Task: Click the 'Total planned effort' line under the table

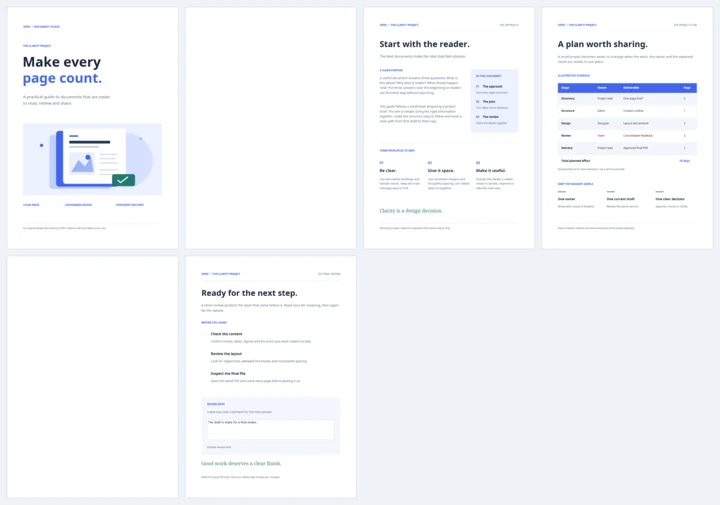Action: pos(625,161)
